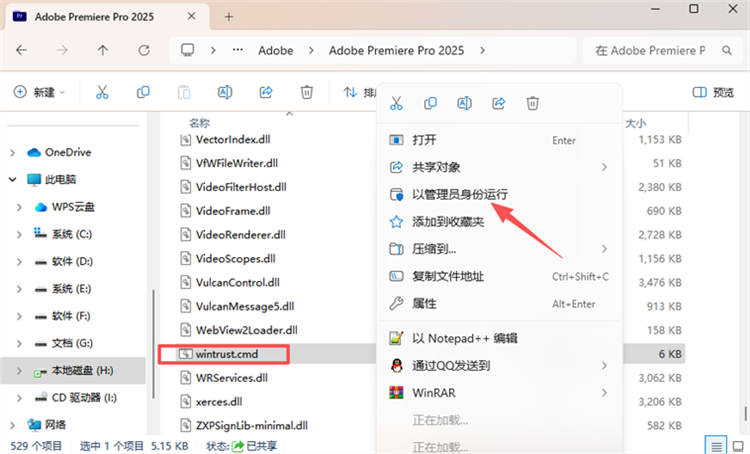The height and width of the screenshot is (454, 750).
Task: Select 复制文件地址 from the context menu
Action: tap(499, 276)
